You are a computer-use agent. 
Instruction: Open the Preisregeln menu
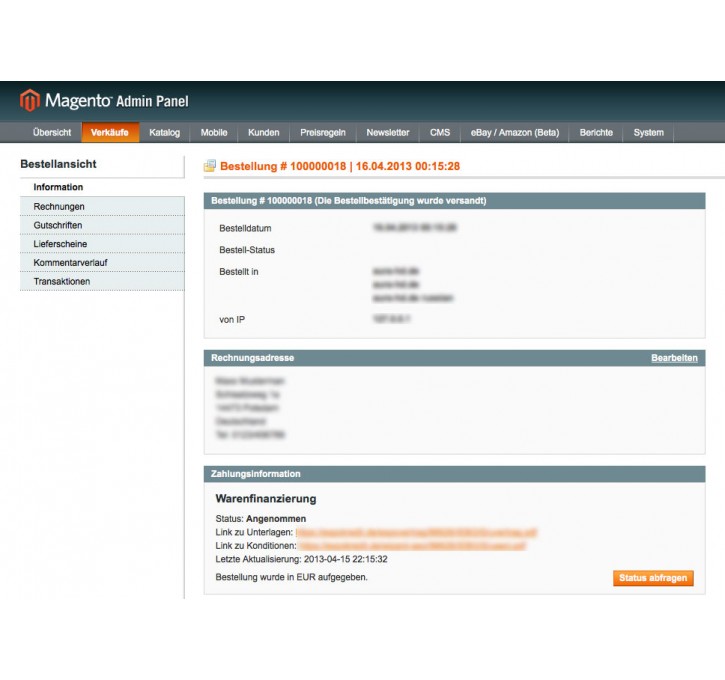pyautogui.click(x=323, y=133)
